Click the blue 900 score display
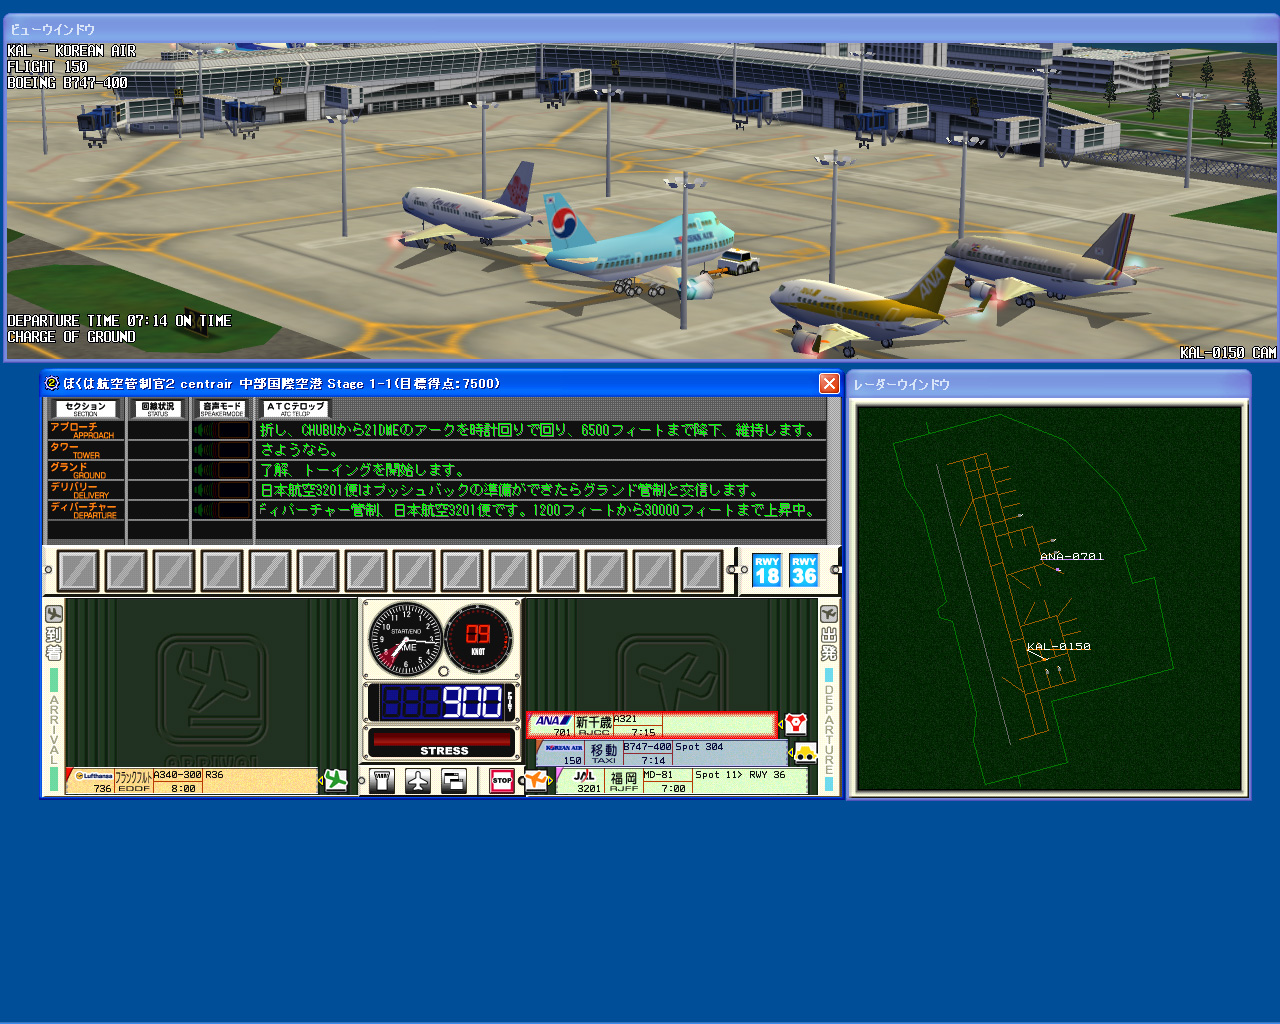1280x1024 pixels. pyautogui.click(x=441, y=702)
